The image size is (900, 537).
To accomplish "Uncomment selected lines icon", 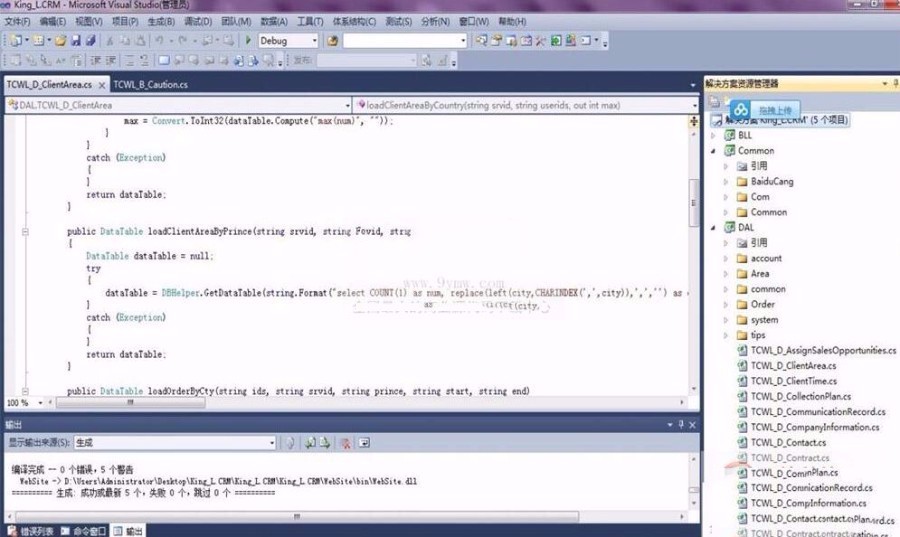I will (x=144, y=60).
